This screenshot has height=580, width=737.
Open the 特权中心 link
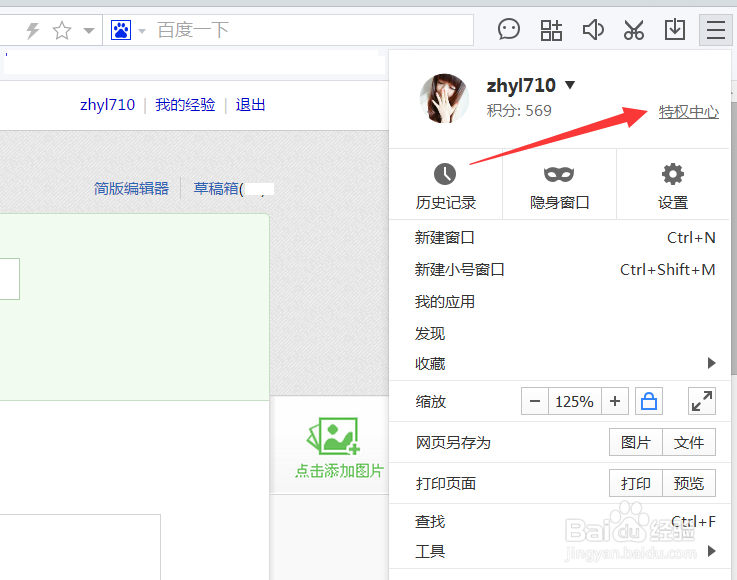click(689, 112)
